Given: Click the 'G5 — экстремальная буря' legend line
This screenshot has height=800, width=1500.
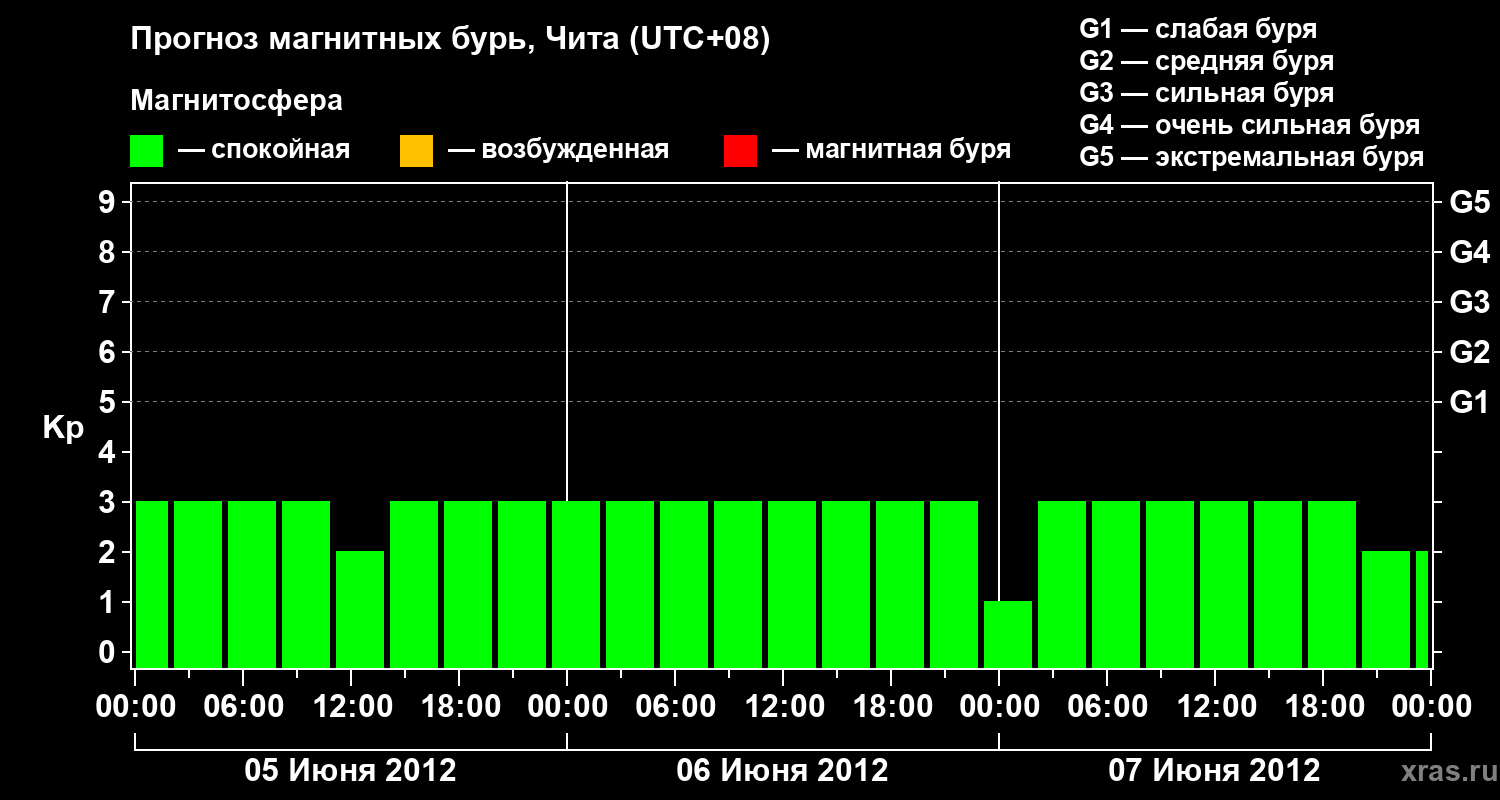Looking at the screenshot, I should pyautogui.click(x=1251, y=157).
